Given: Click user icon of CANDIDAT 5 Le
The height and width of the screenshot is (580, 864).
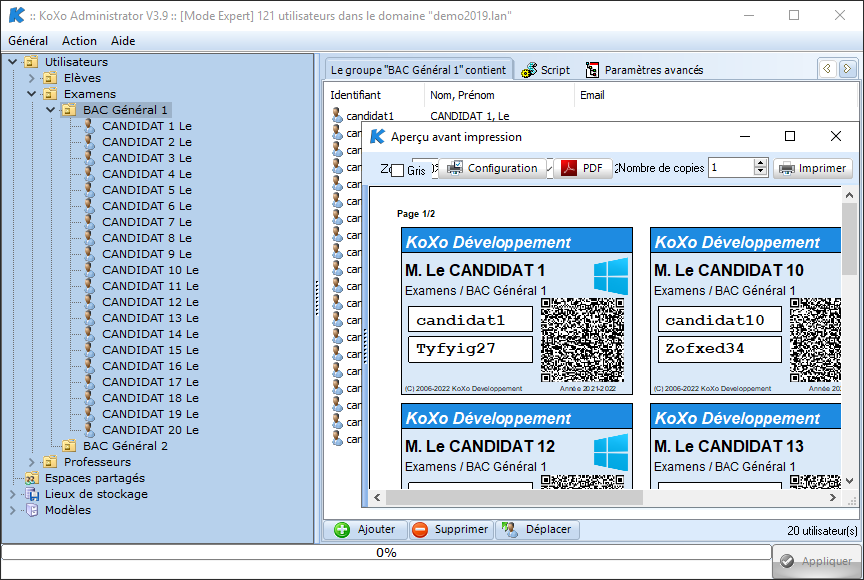Looking at the screenshot, I should pyautogui.click(x=89, y=189).
